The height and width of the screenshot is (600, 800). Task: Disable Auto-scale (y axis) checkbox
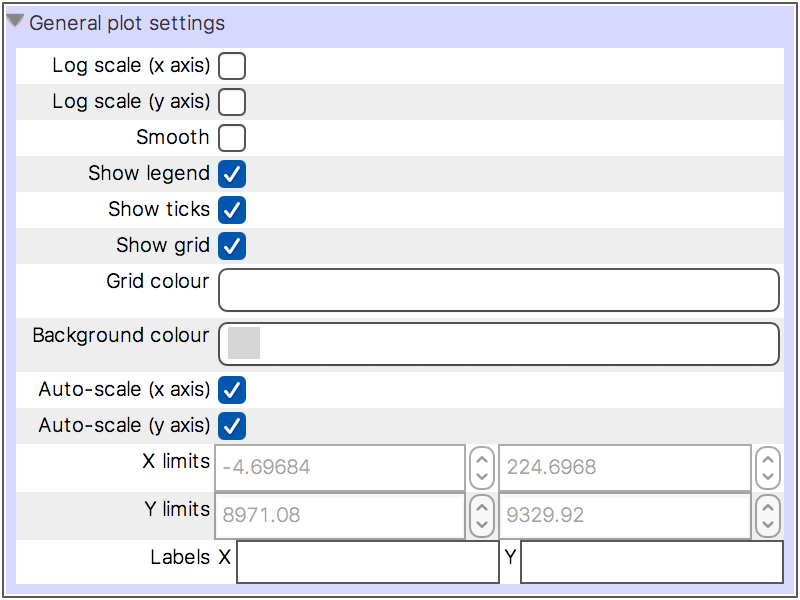click(232, 426)
